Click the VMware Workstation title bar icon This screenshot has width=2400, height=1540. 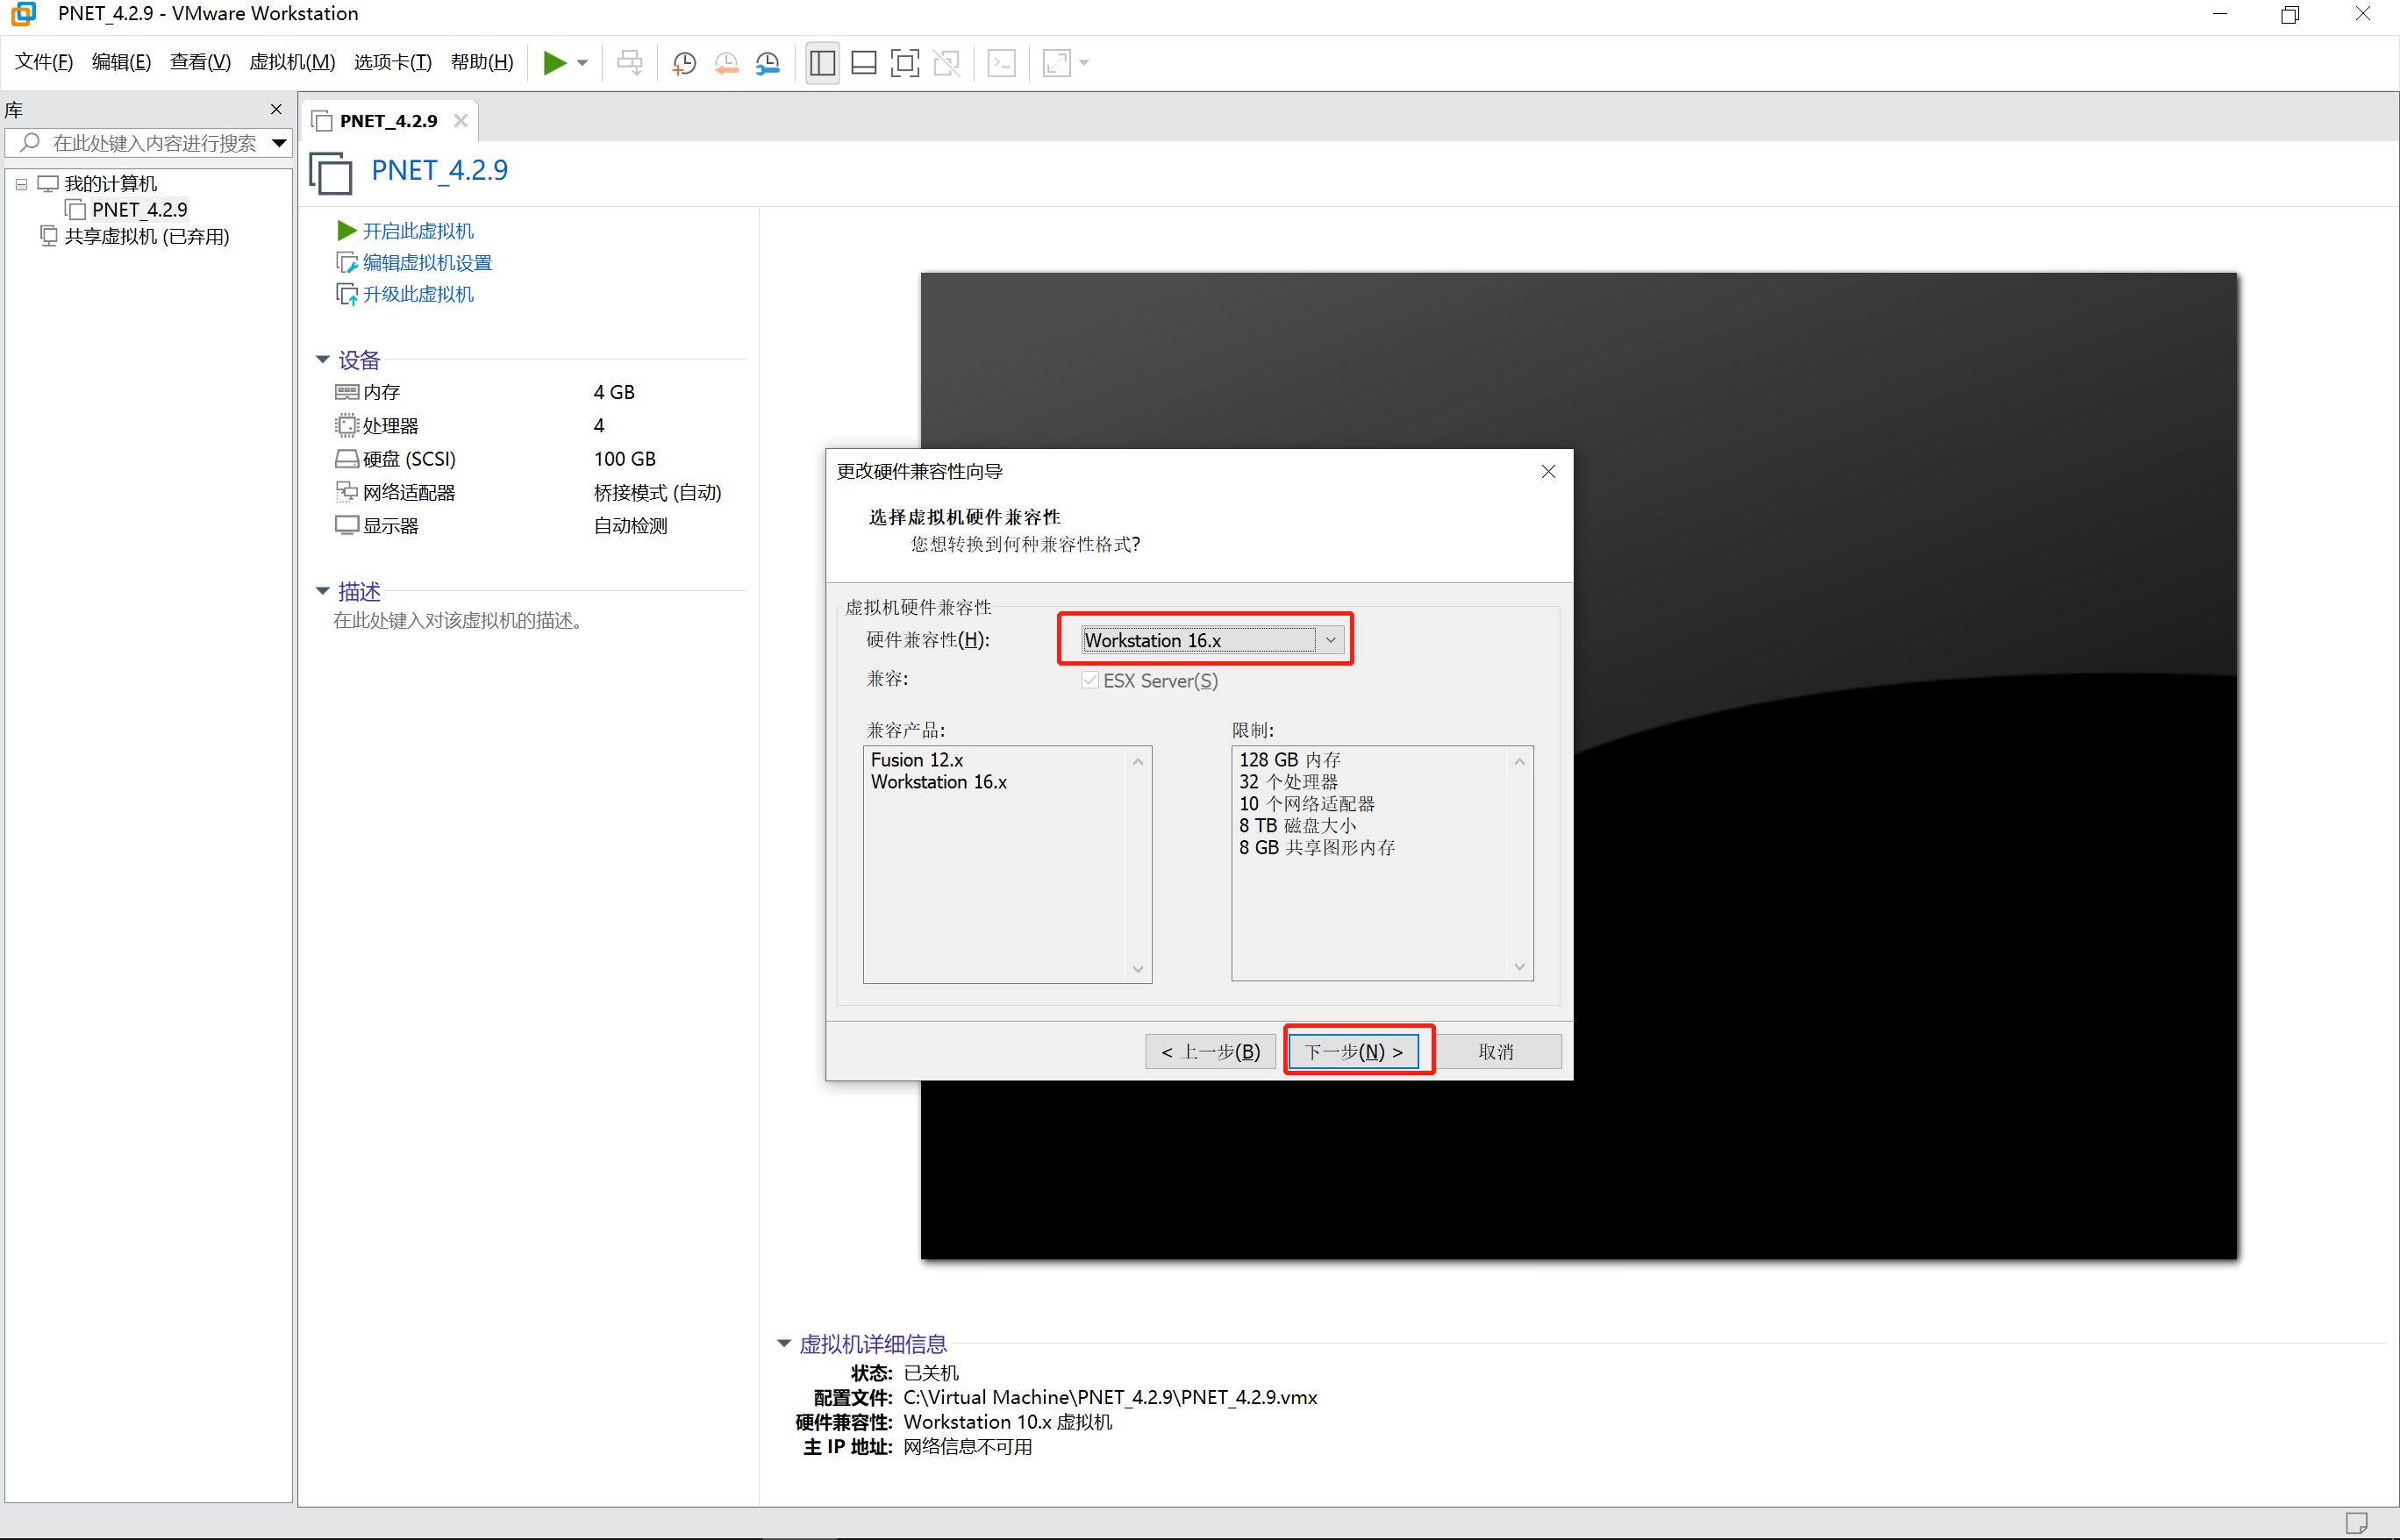(22, 14)
